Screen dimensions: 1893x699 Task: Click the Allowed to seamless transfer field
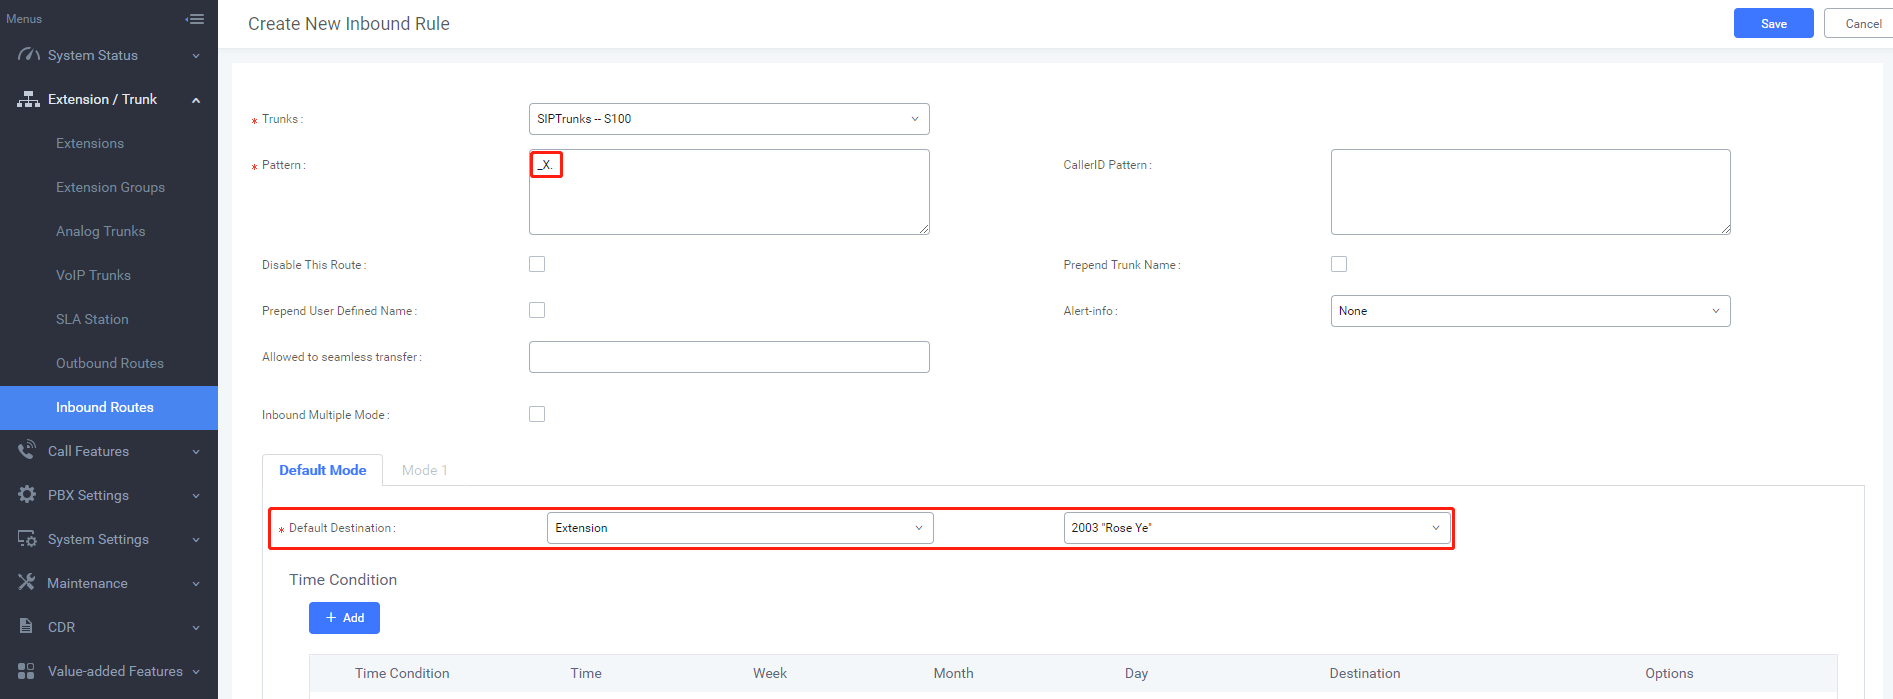(729, 357)
